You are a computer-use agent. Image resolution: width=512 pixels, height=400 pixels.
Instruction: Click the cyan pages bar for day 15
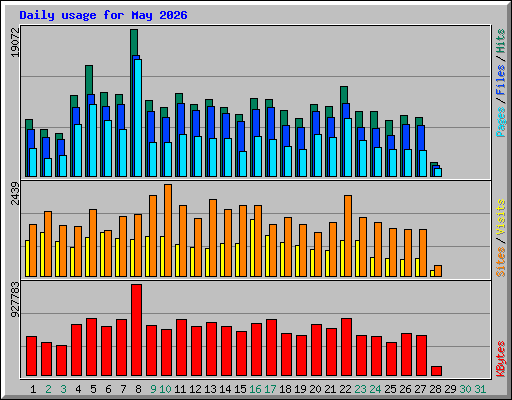(243, 164)
